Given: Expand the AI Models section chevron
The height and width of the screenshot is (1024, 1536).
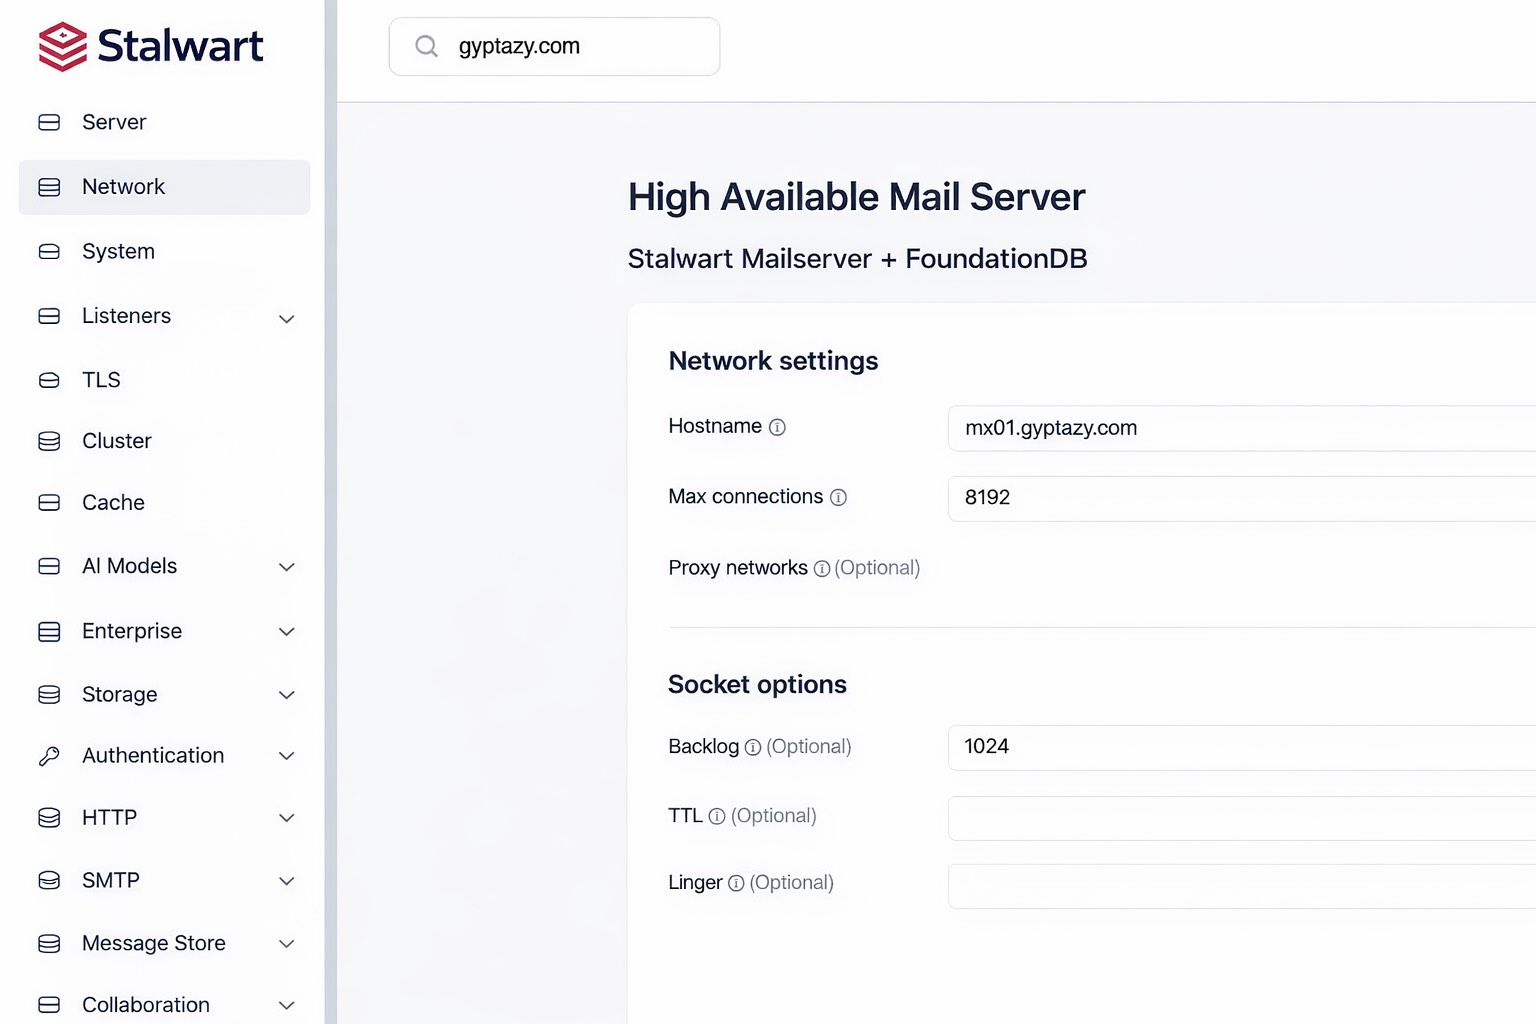Looking at the screenshot, I should click(x=287, y=567).
